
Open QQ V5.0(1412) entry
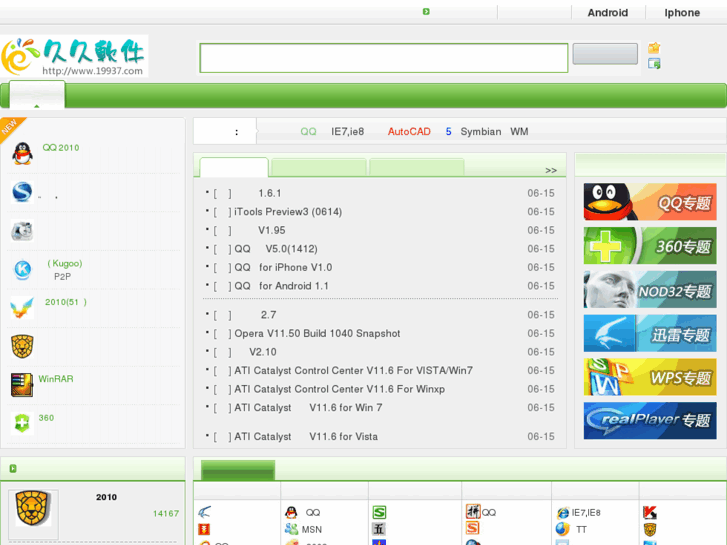pos(276,249)
